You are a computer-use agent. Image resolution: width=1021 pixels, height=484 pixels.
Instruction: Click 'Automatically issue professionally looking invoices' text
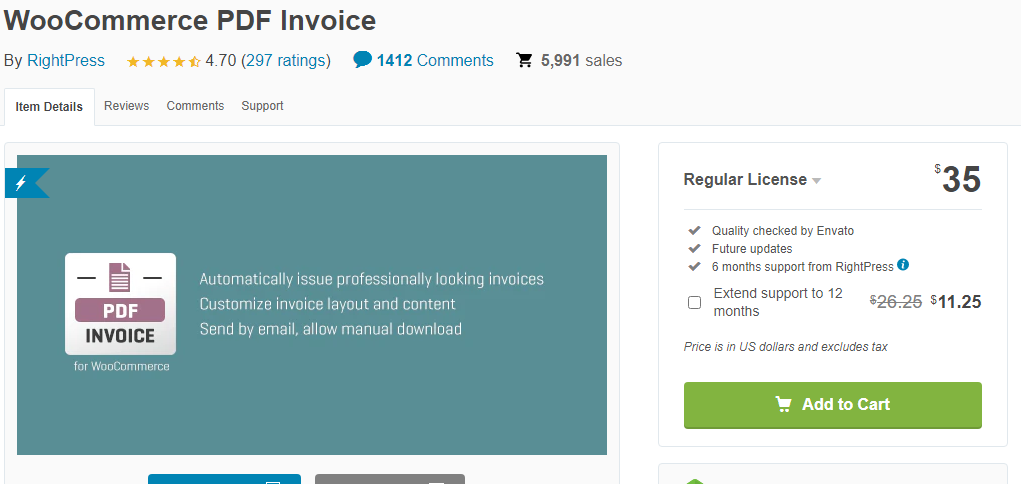(371, 279)
